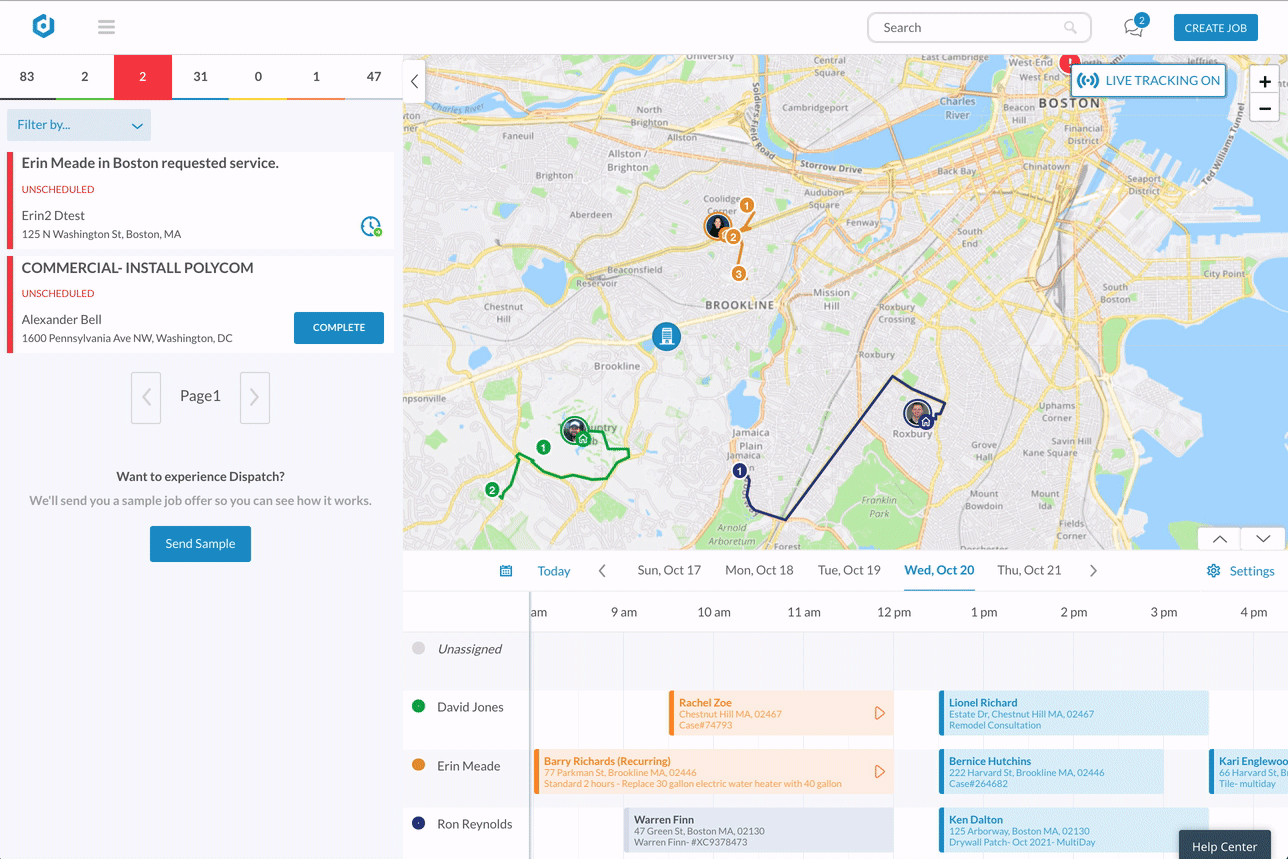Select the 1 count tab
Image resolution: width=1288 pixels, height=859 pixels.
click(316, 77)
